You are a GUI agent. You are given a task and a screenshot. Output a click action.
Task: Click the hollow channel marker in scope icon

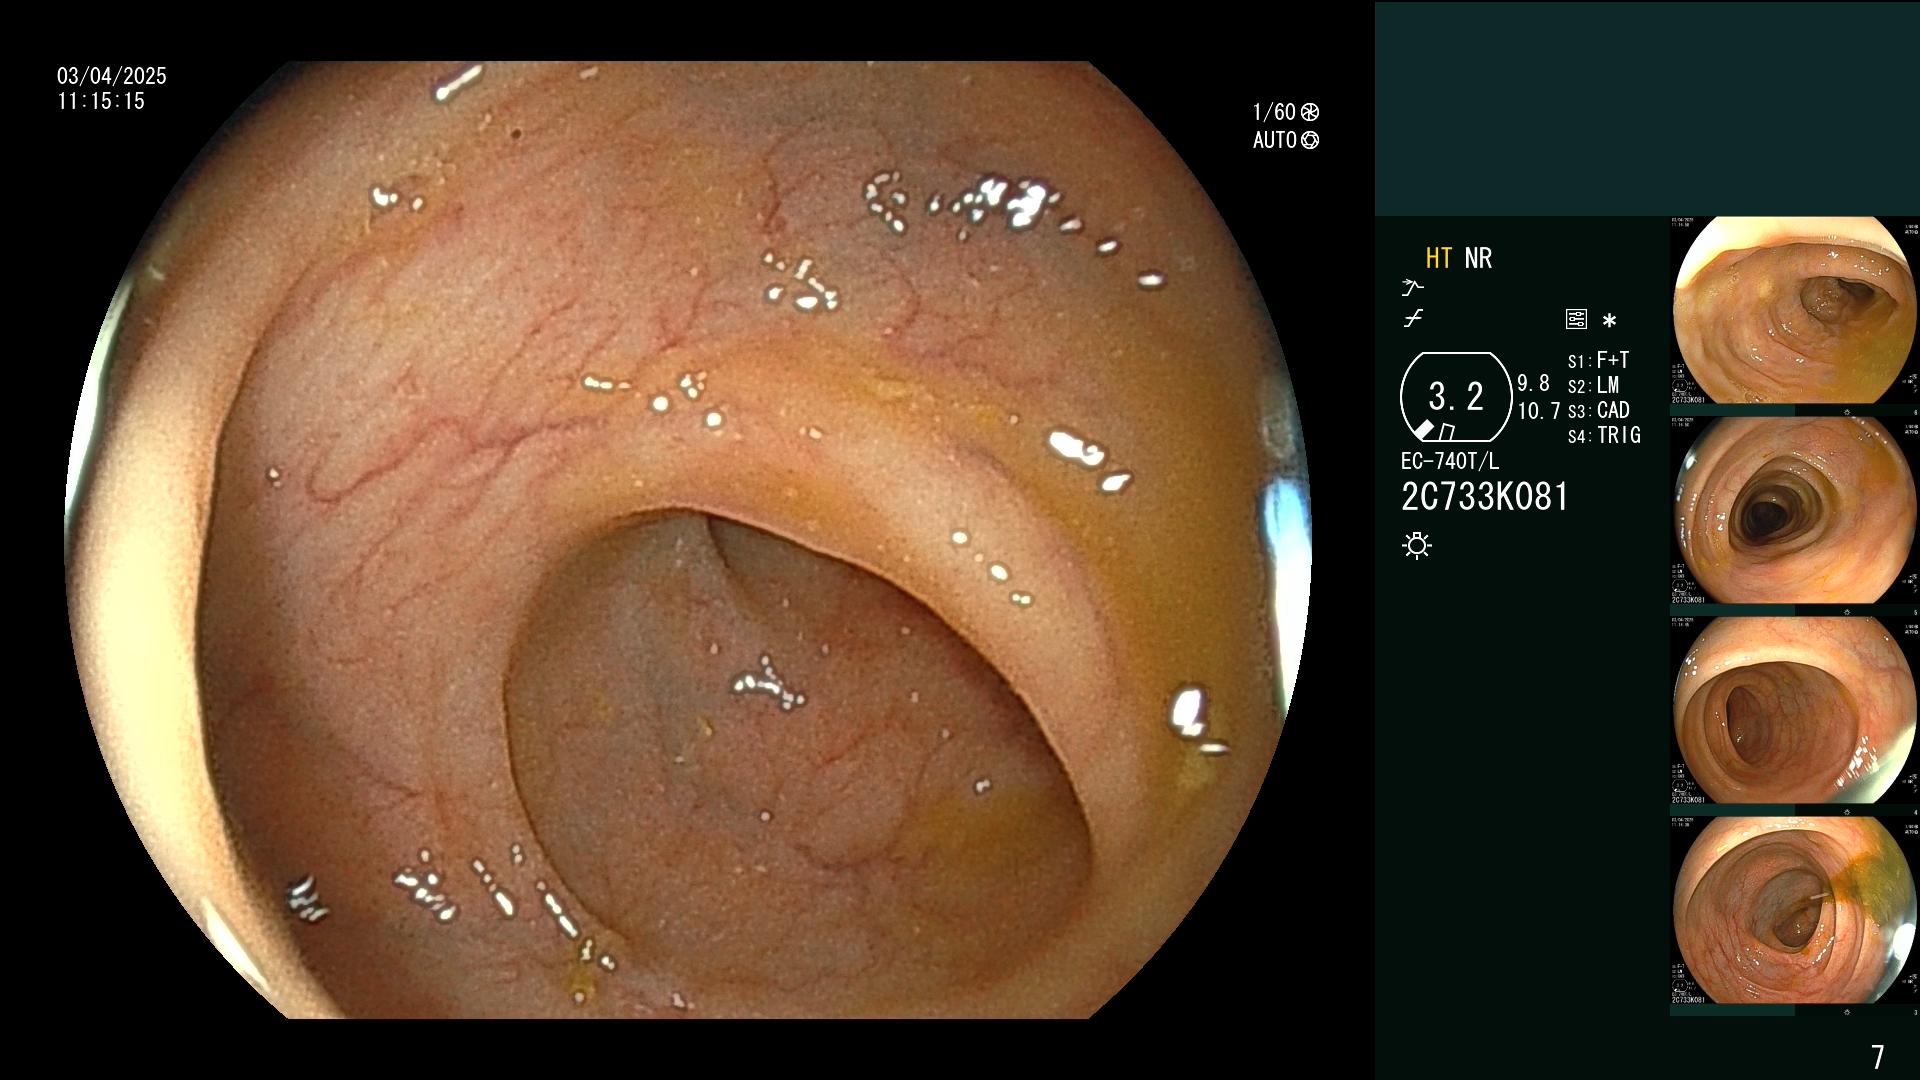(1446, 432)
